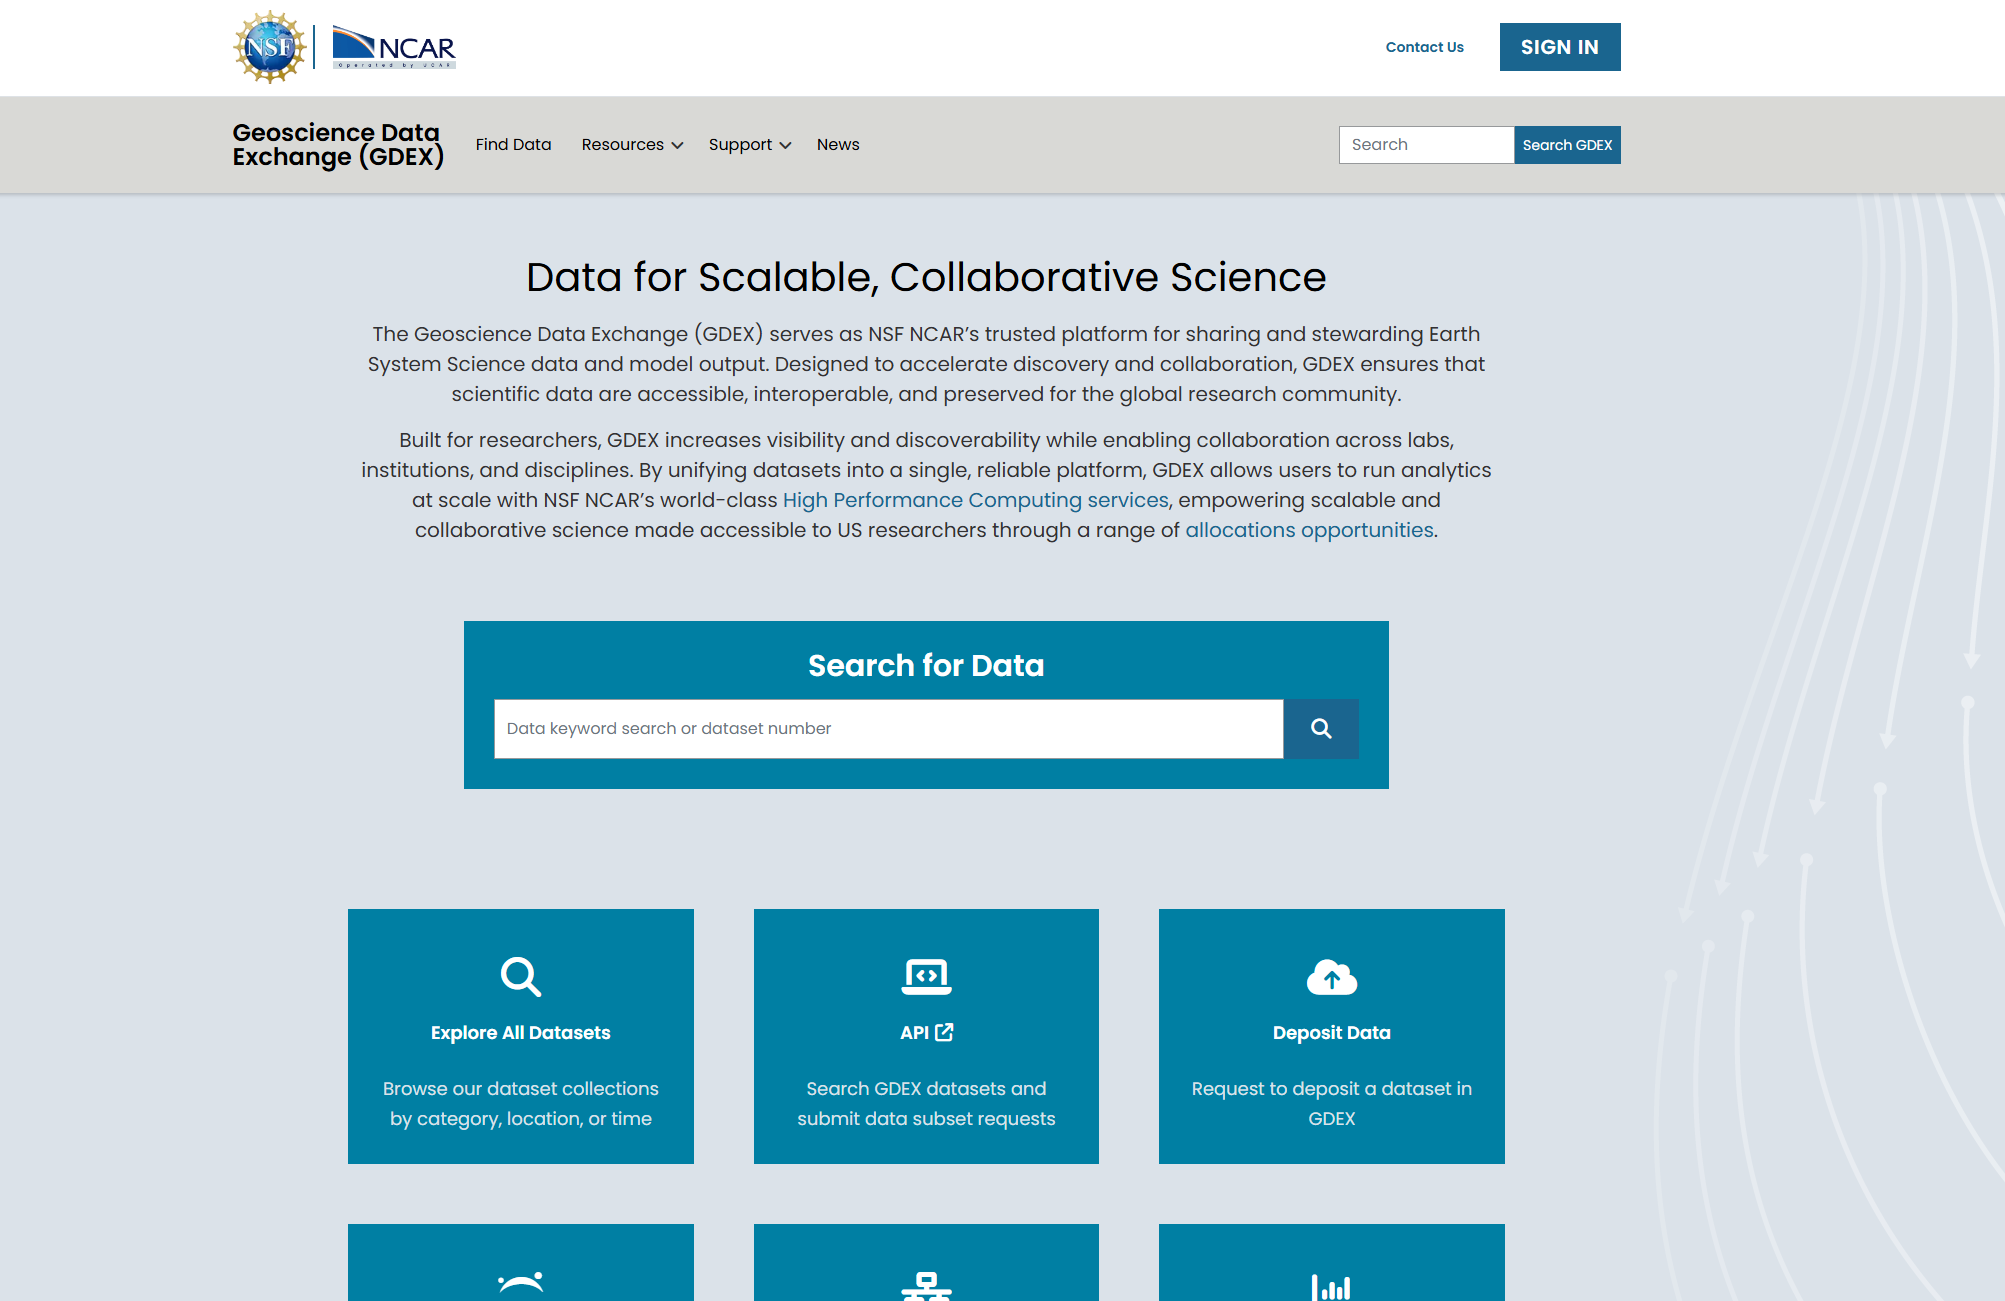This screenshot has height=1301, width=2005.
Task: Click the cloud upload icon on Deposit Data card
Action: point(1331,977)
